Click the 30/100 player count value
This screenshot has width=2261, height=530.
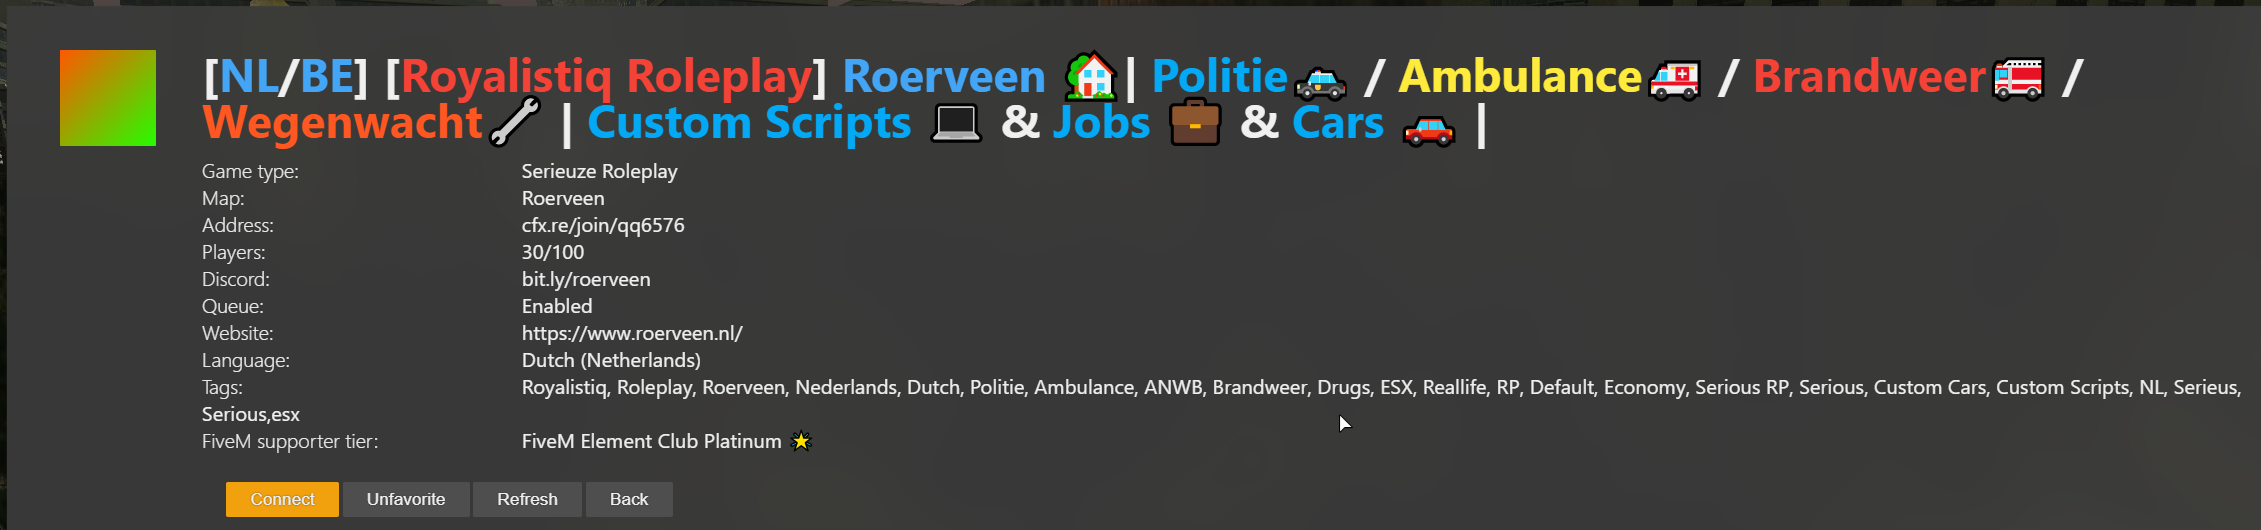[x=553, y=252]
